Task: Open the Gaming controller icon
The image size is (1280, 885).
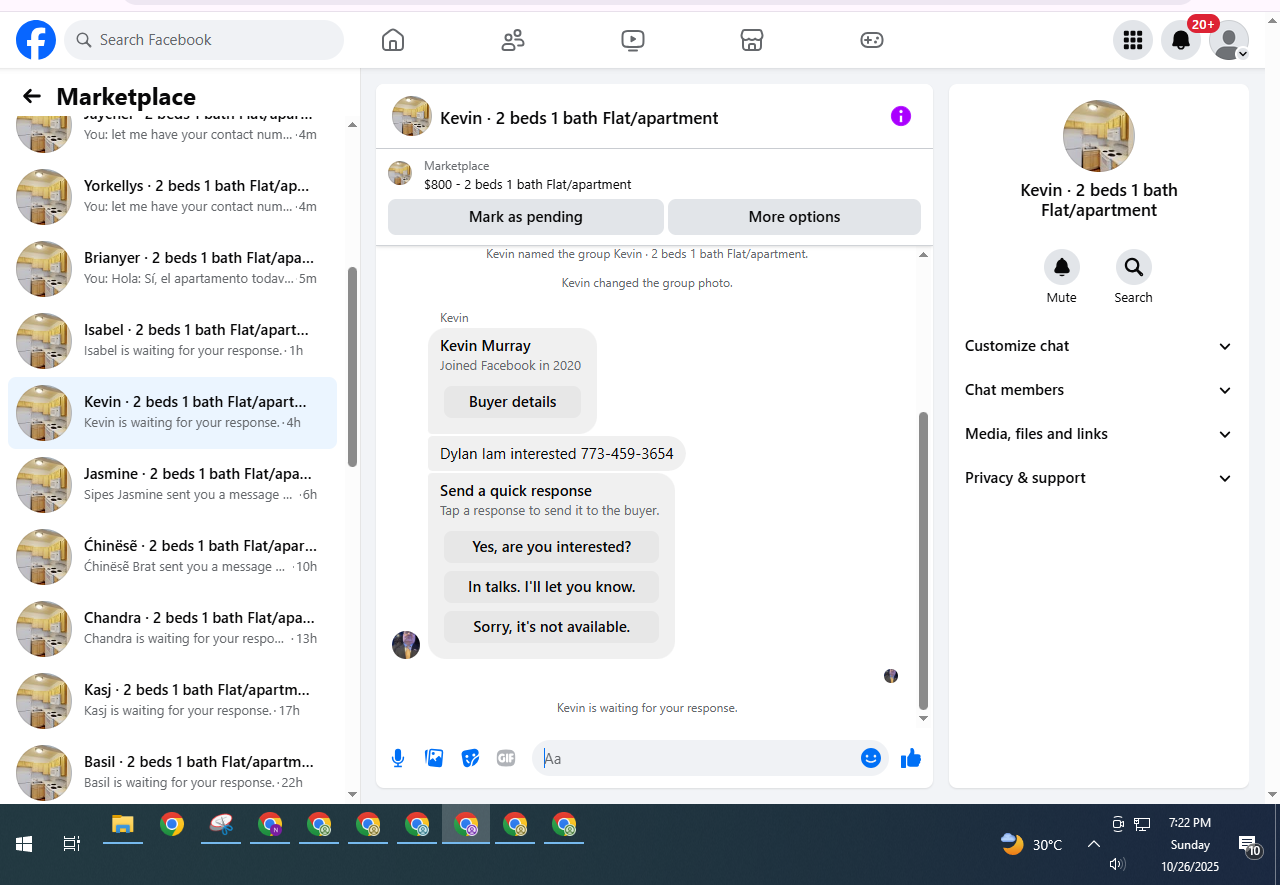Action: 872,40
